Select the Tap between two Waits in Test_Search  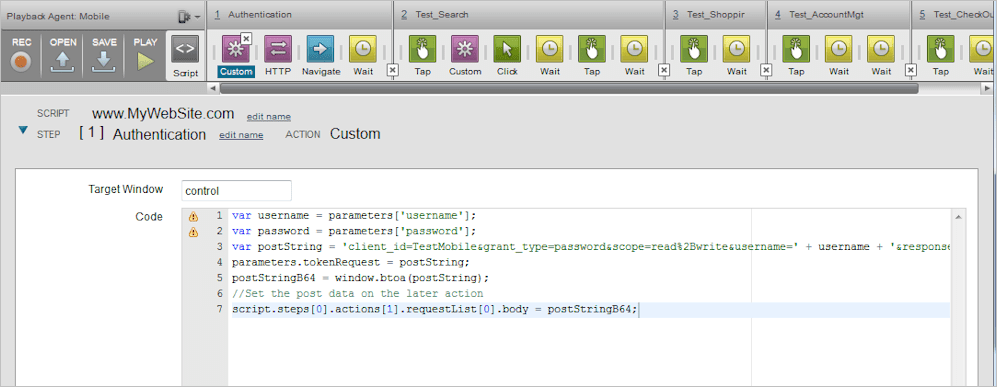click(592, 50)
